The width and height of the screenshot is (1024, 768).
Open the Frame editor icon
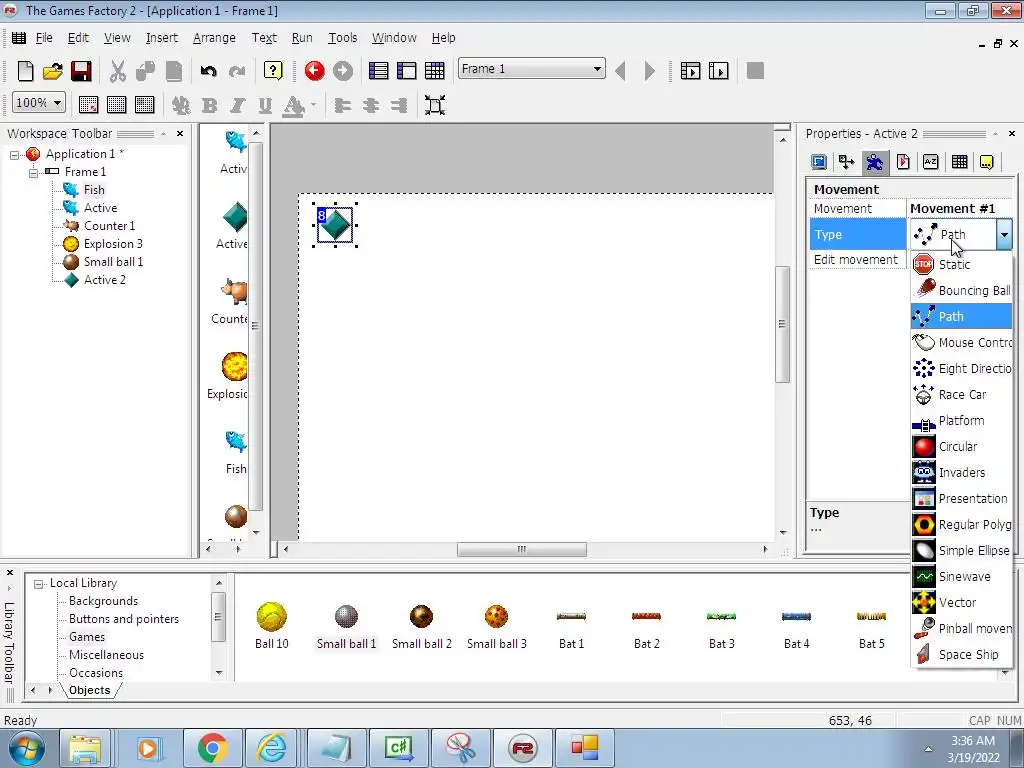click(406, 71)
